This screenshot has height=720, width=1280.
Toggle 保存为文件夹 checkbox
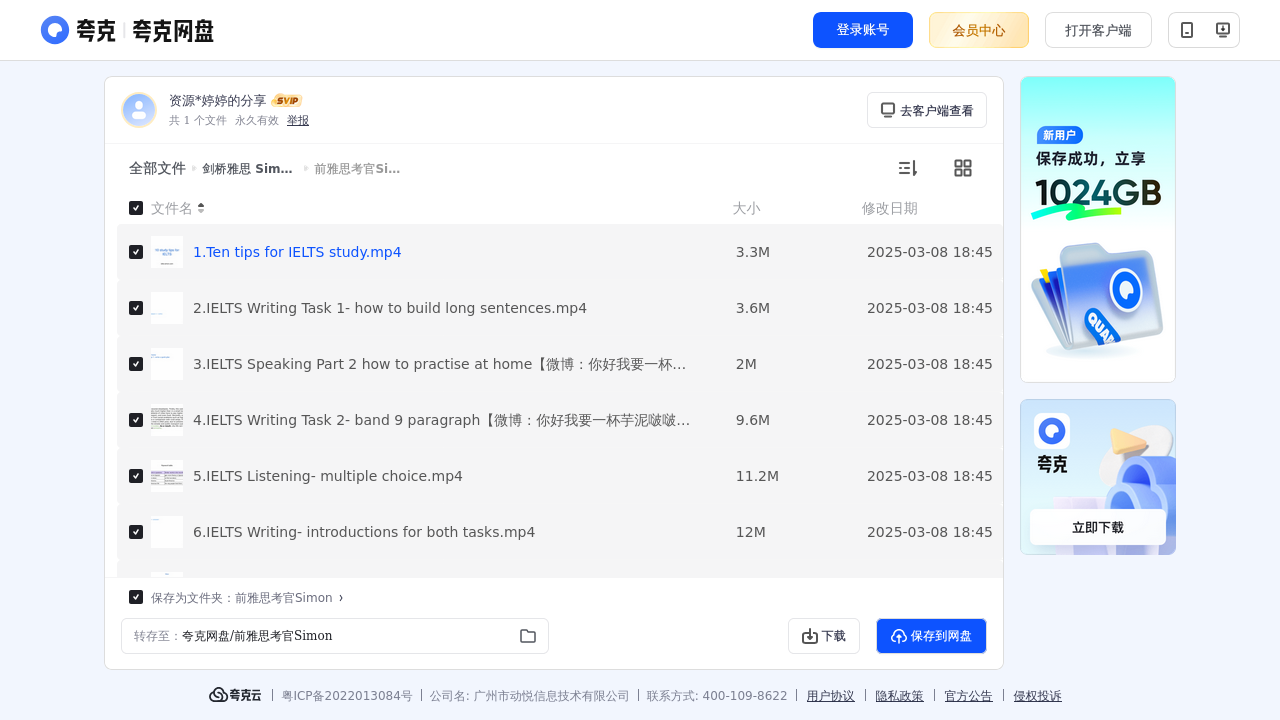click(136, 597)
